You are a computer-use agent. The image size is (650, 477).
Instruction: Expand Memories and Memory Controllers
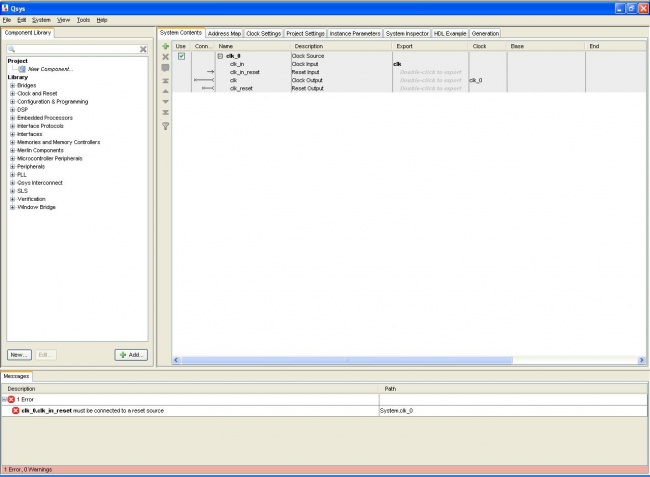click(12, 142)
